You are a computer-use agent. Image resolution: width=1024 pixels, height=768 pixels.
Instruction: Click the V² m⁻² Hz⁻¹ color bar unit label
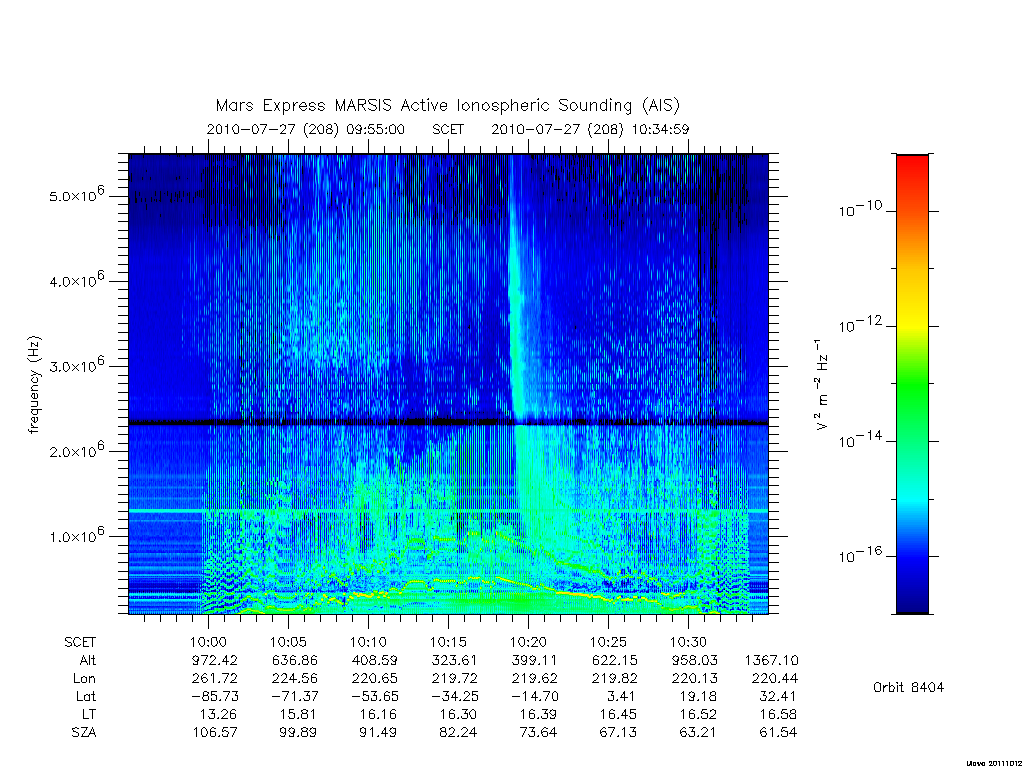pos(823,384)
